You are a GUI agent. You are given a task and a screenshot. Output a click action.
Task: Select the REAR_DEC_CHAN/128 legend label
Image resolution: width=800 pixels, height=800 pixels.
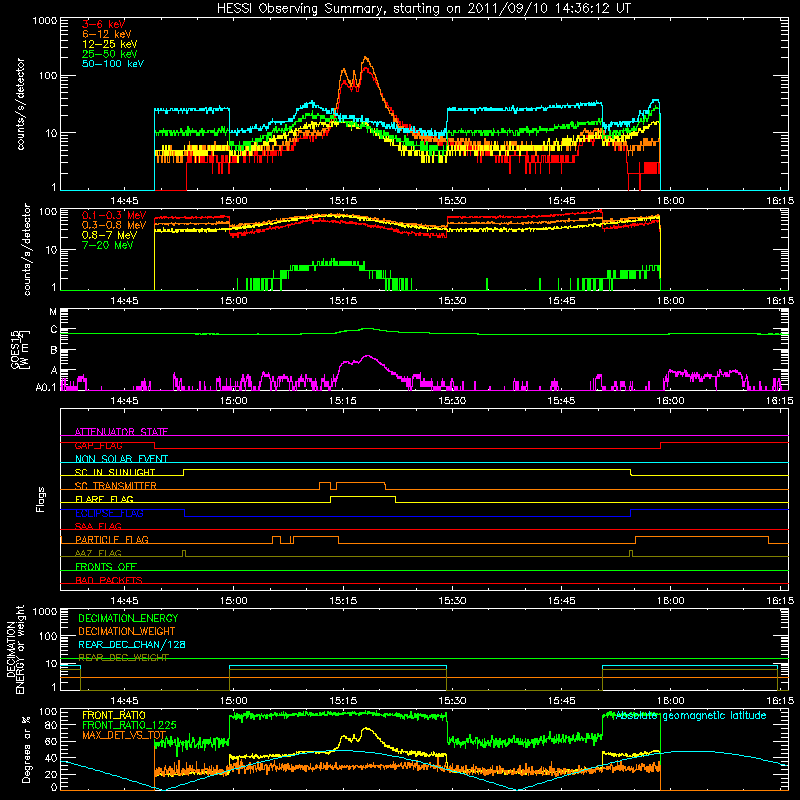(x=132, y=644)
